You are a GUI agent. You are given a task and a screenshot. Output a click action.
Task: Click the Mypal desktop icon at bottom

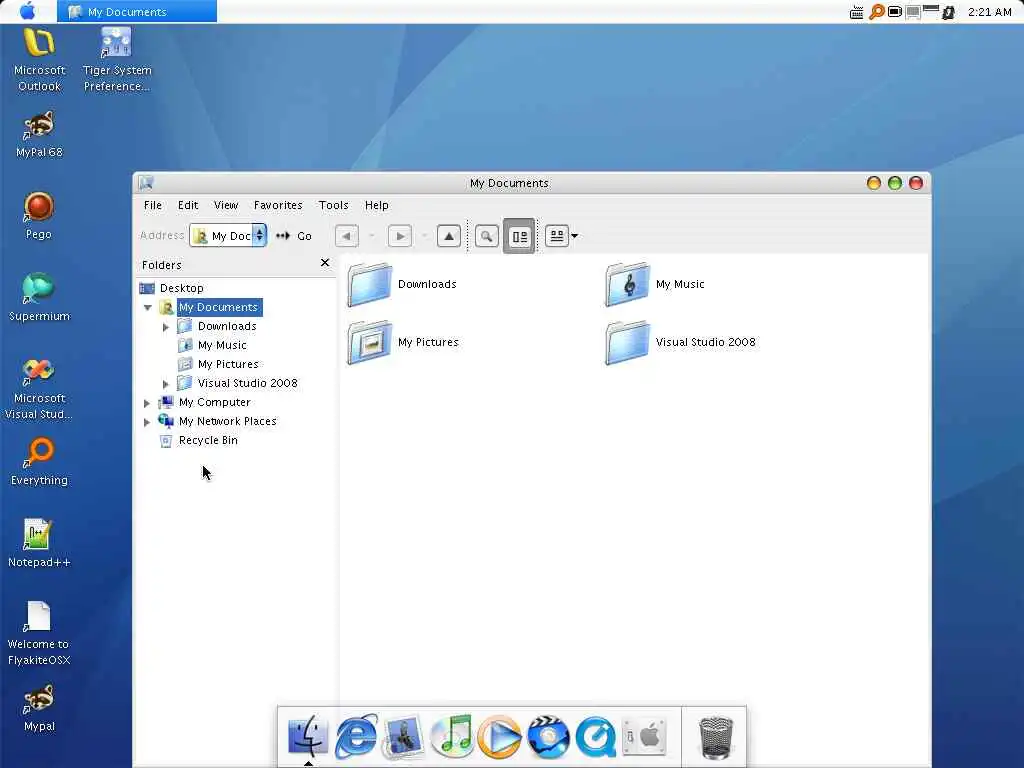click(39, 699)
